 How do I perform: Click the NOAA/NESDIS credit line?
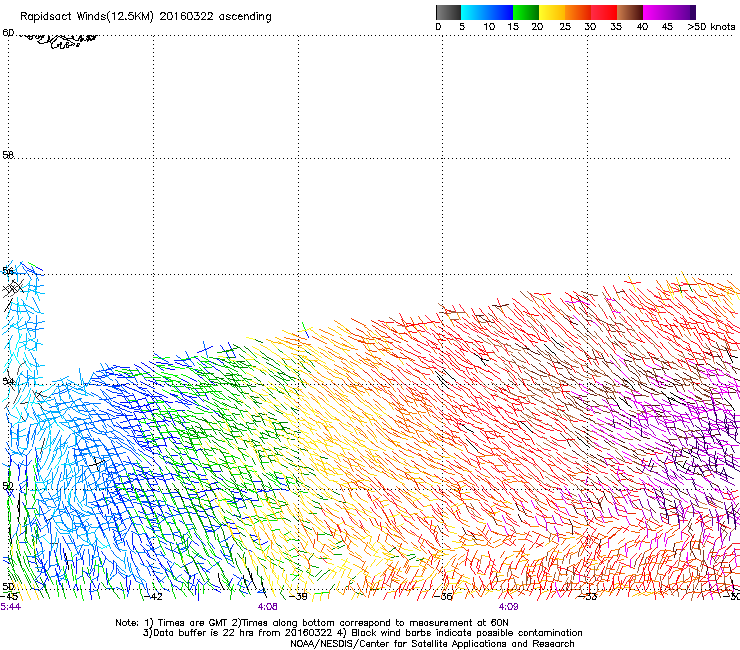[432, 644]
